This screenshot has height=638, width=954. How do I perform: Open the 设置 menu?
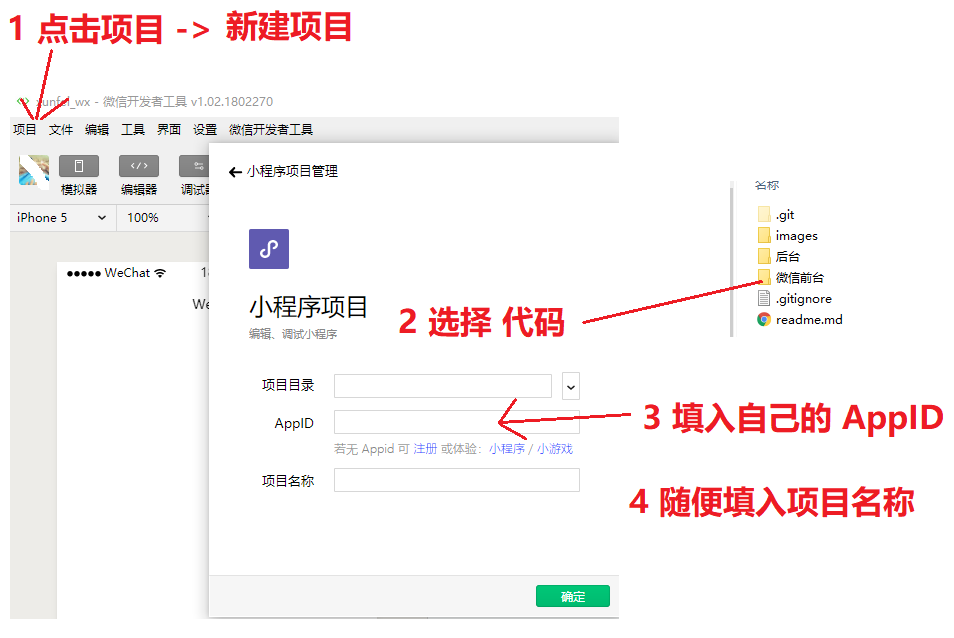[205, 130]
